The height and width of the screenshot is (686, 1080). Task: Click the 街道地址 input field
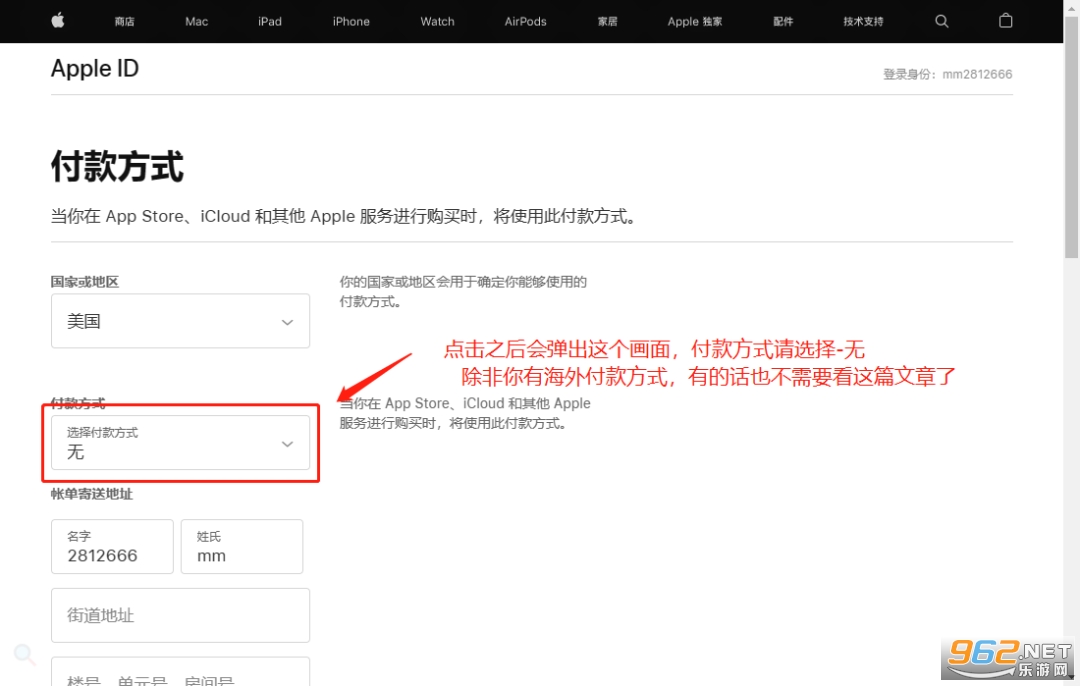tap(180, 615)
